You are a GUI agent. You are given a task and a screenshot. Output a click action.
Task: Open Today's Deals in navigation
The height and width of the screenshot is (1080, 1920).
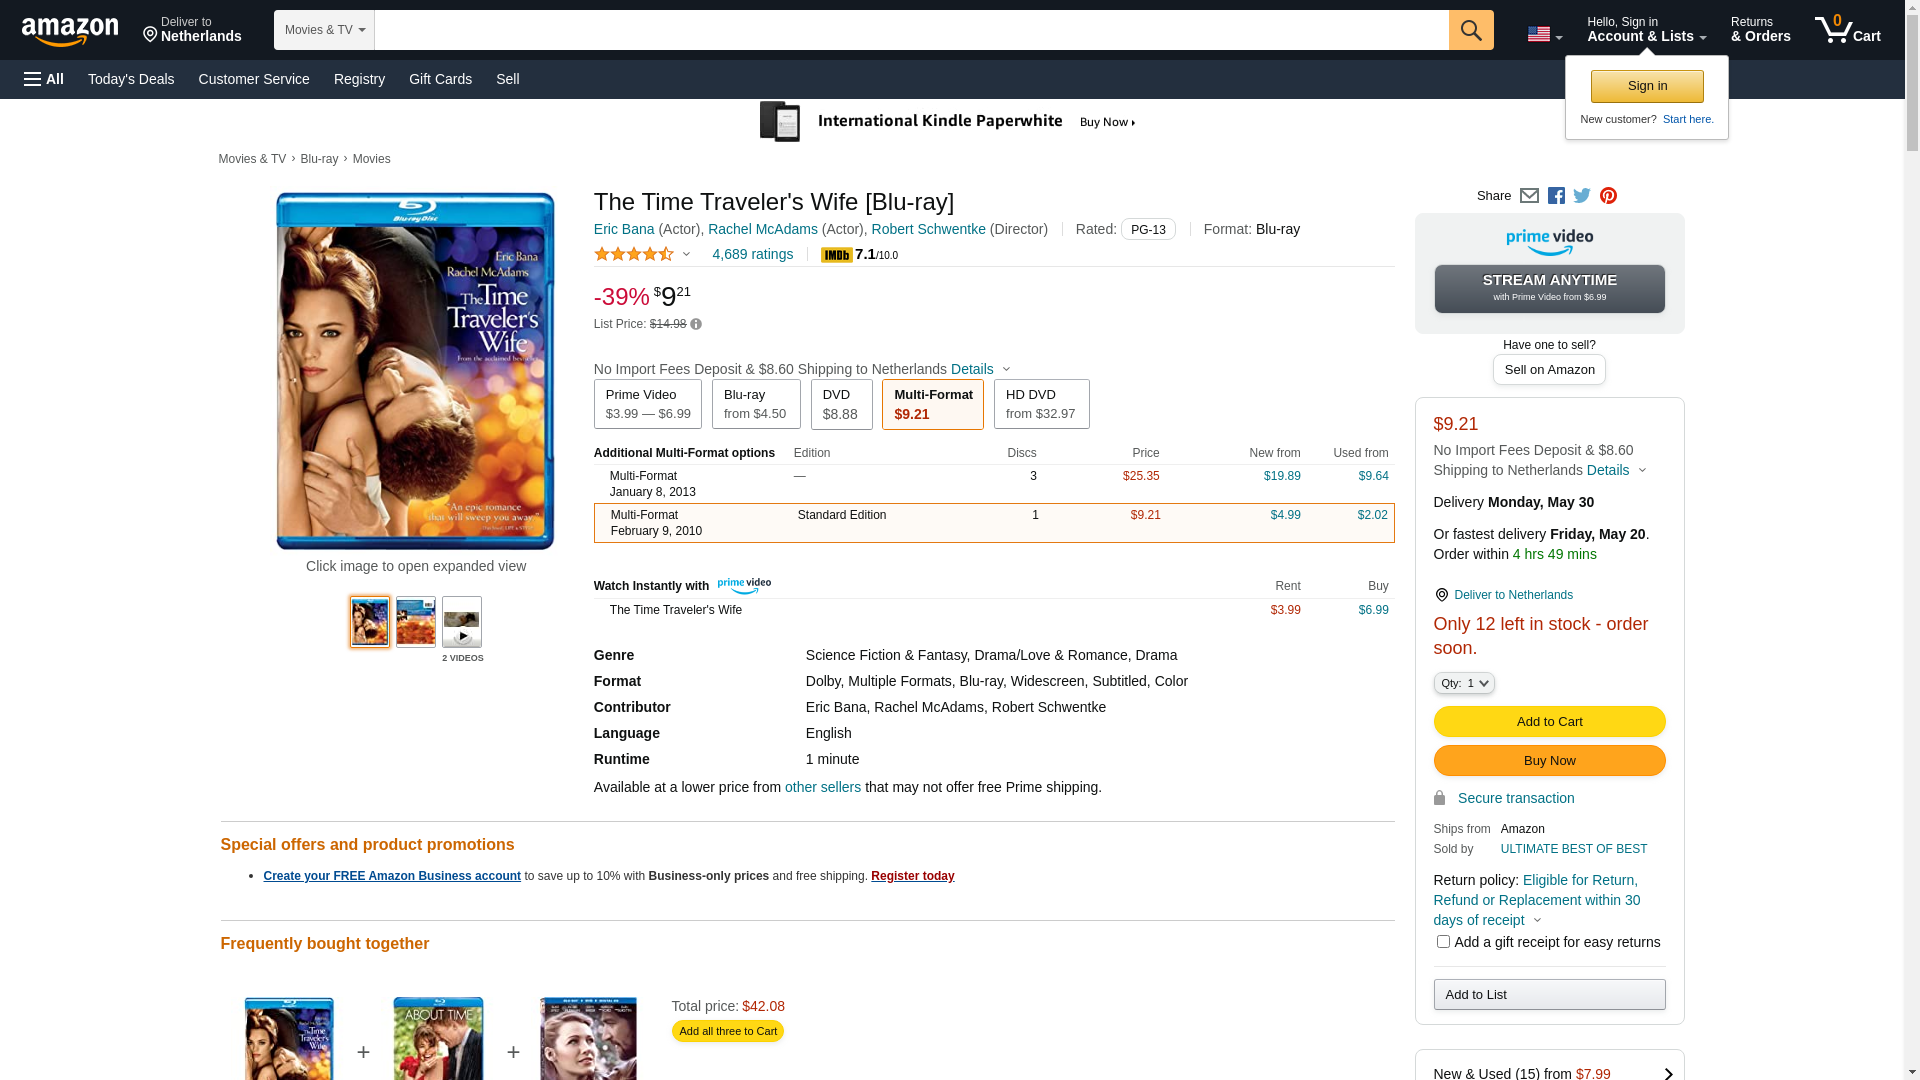[x=131, y=79]
